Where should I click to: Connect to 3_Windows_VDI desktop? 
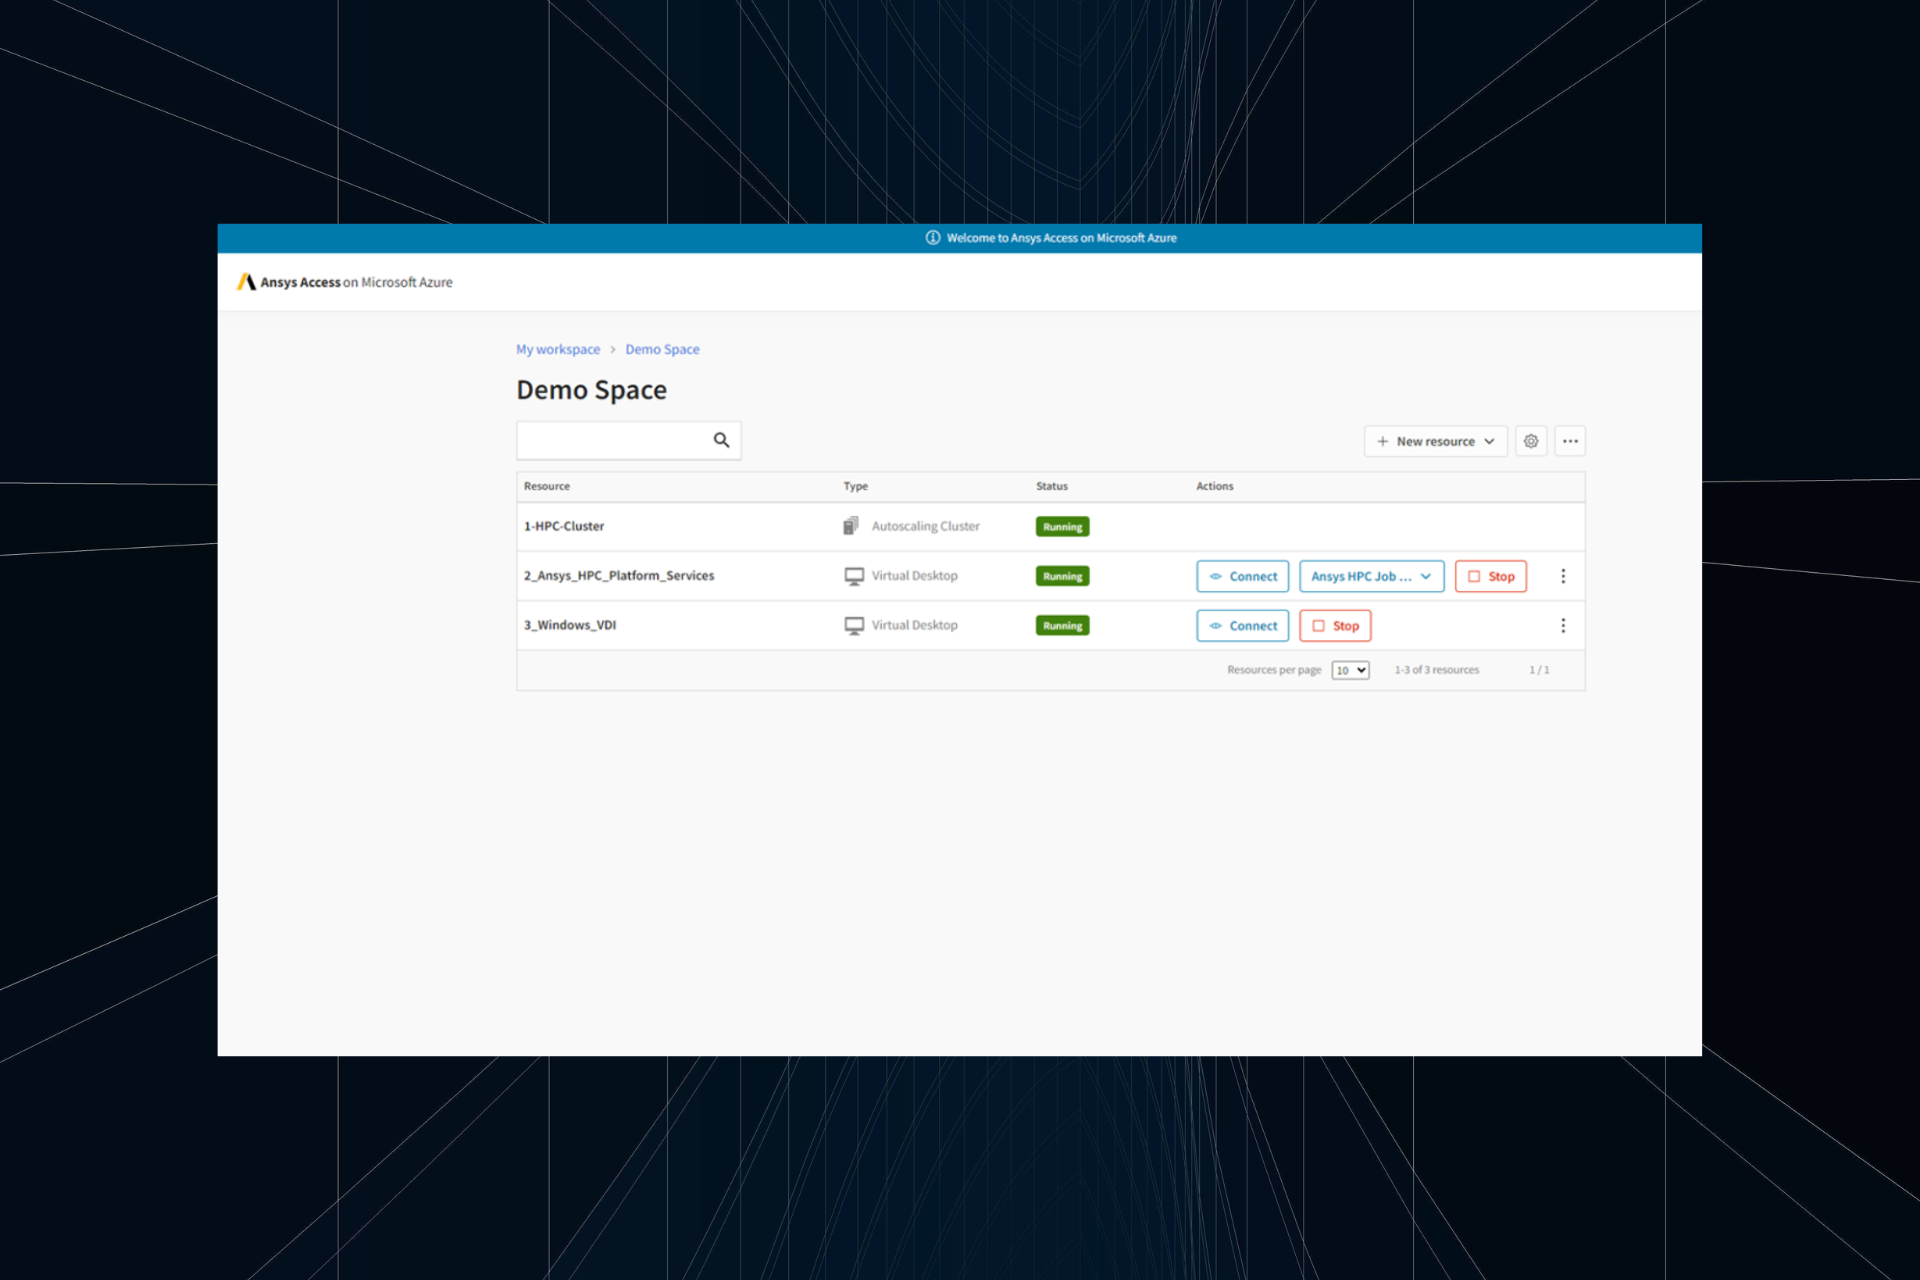pyautogui.click(x=1242, y=626)
